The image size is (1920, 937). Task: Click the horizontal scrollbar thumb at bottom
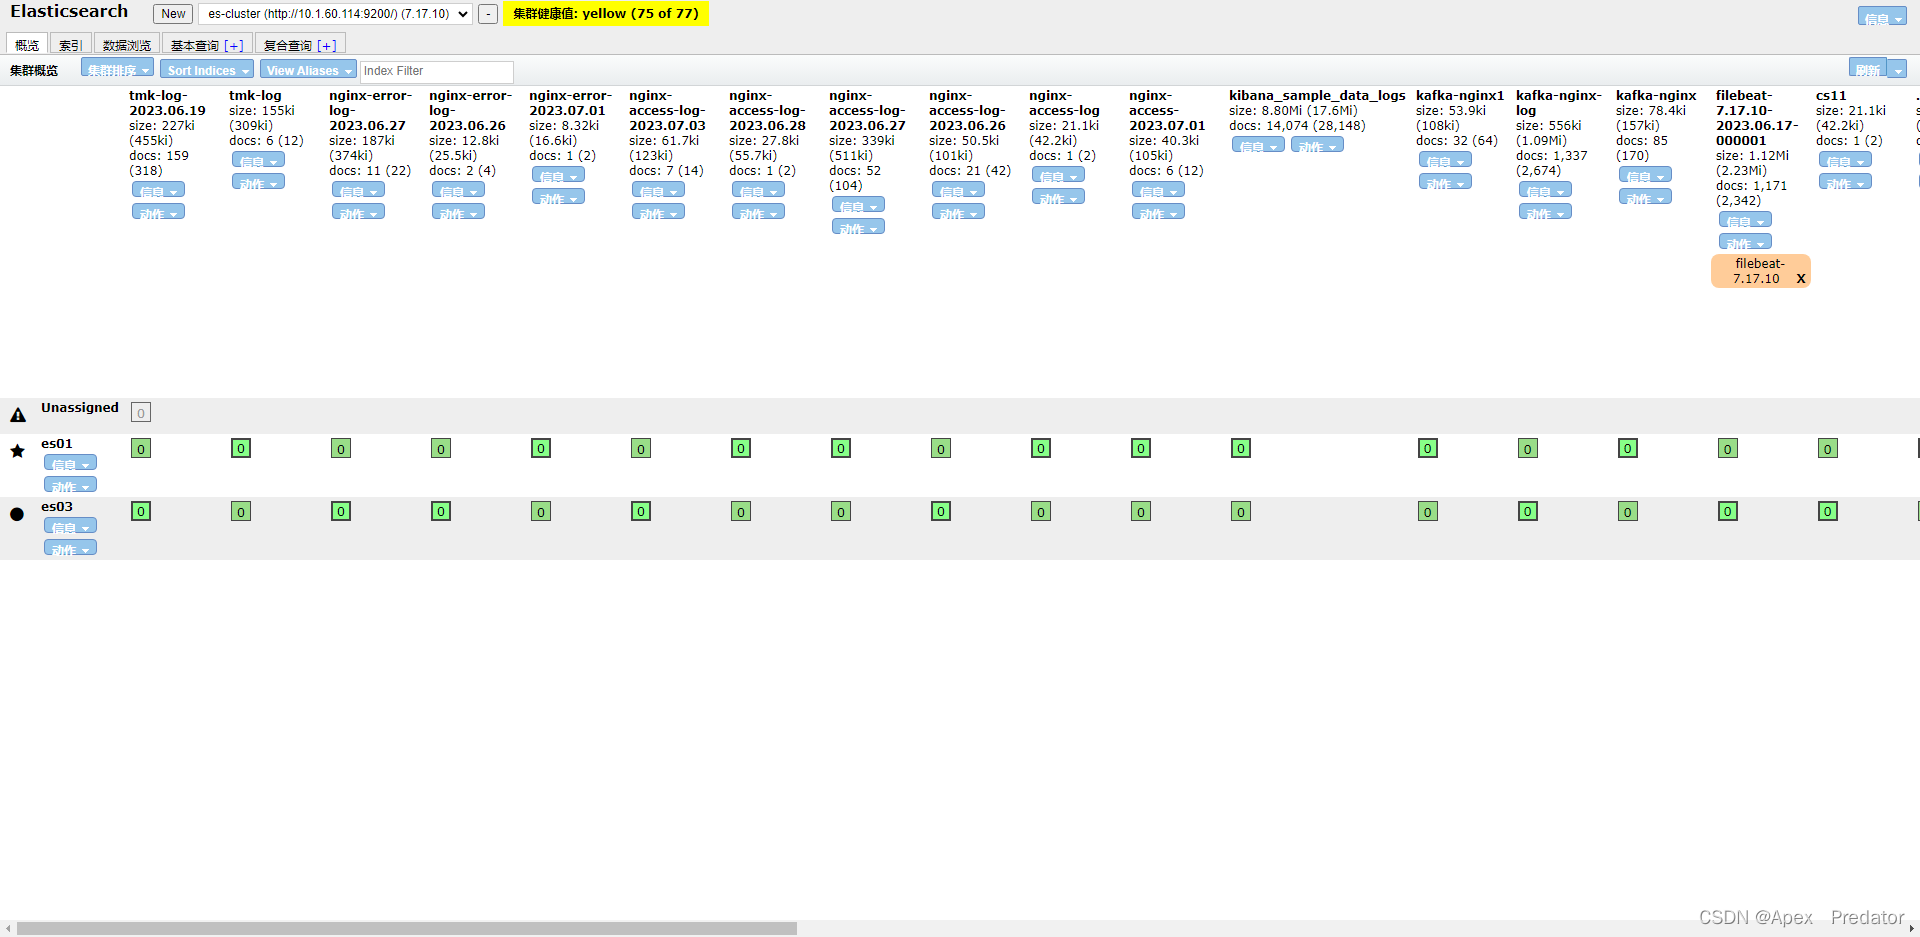pyautogui.click(x=407, y=928)
